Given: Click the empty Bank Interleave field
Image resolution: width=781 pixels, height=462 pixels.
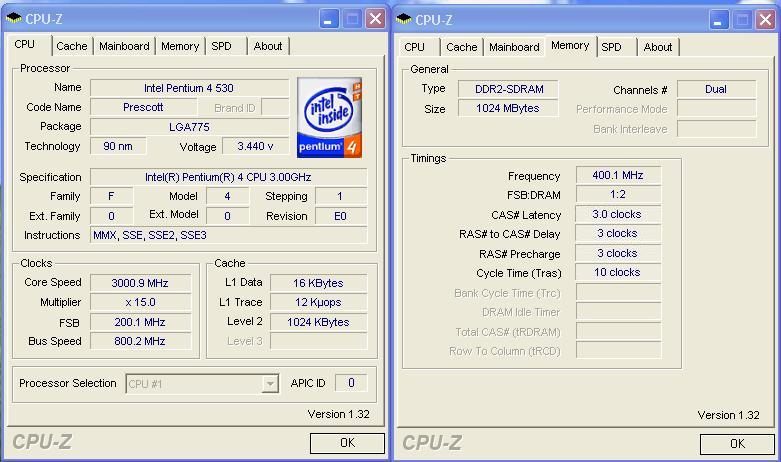Looking at the screenshot, I should tap(716, 128).
